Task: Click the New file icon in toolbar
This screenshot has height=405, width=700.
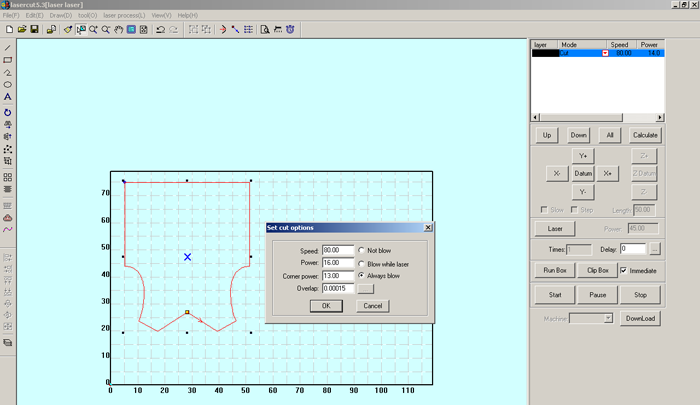Action: (x=9, y=29)
